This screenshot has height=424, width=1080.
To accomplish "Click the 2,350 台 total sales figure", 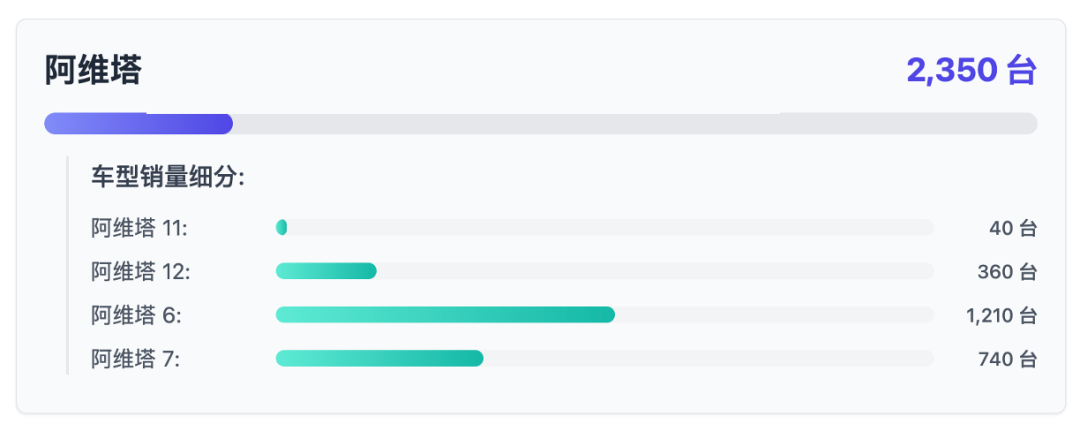I will (971, 70).
